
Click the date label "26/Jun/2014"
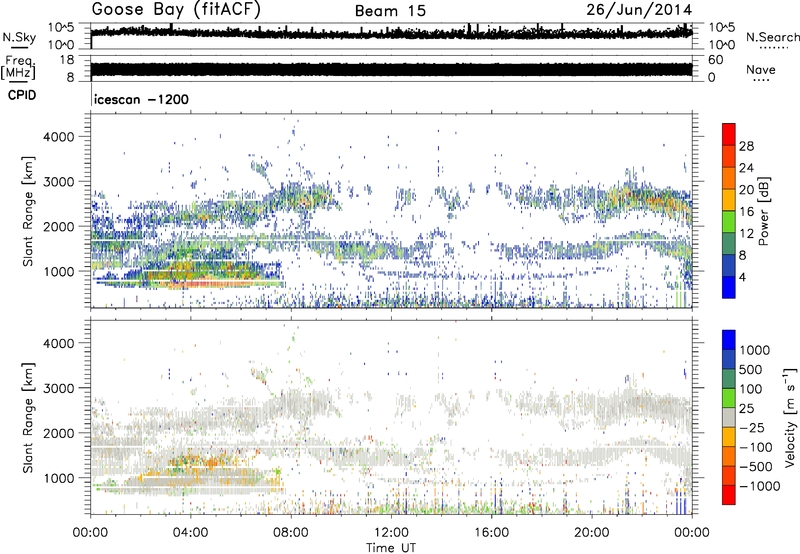pyautogui.click(x=639, y=10)
